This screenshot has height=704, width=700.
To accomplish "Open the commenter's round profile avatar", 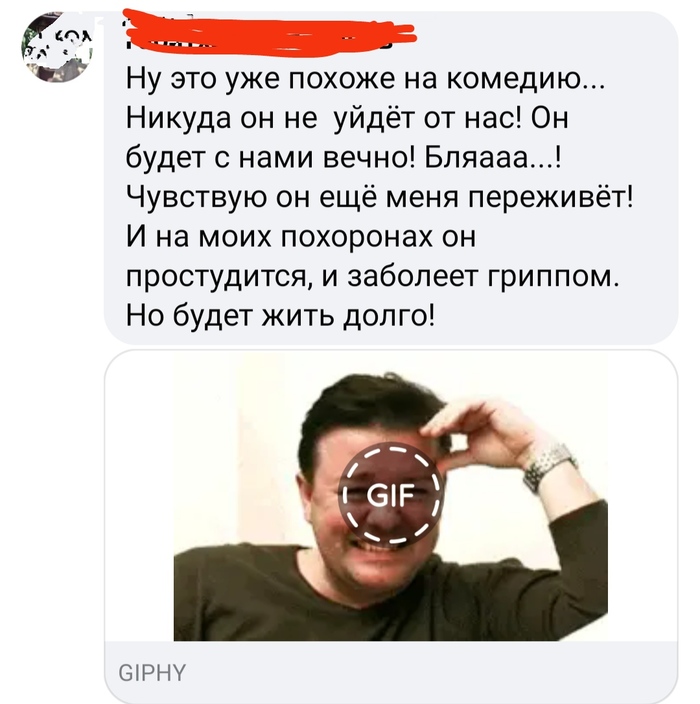I will pos(57,47).
